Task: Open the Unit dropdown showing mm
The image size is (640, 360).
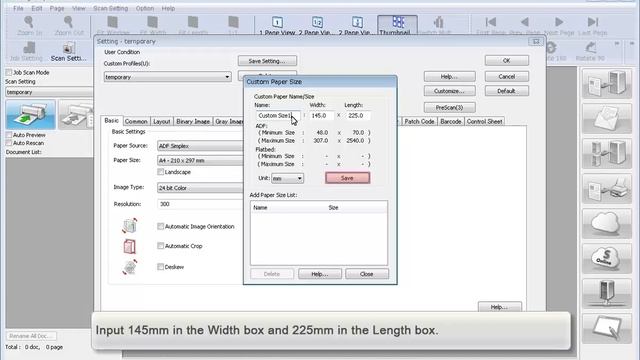Action: pyautogui.click(x=287, y=178)
